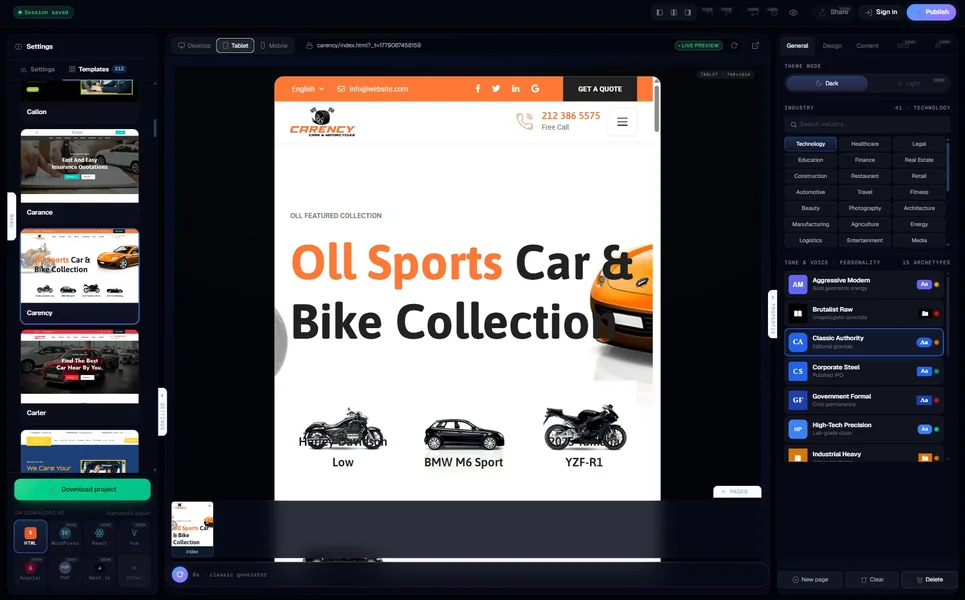965x600 pixels.
Task: Choose Brutalist Raw archetype
Action: (864, 313)
